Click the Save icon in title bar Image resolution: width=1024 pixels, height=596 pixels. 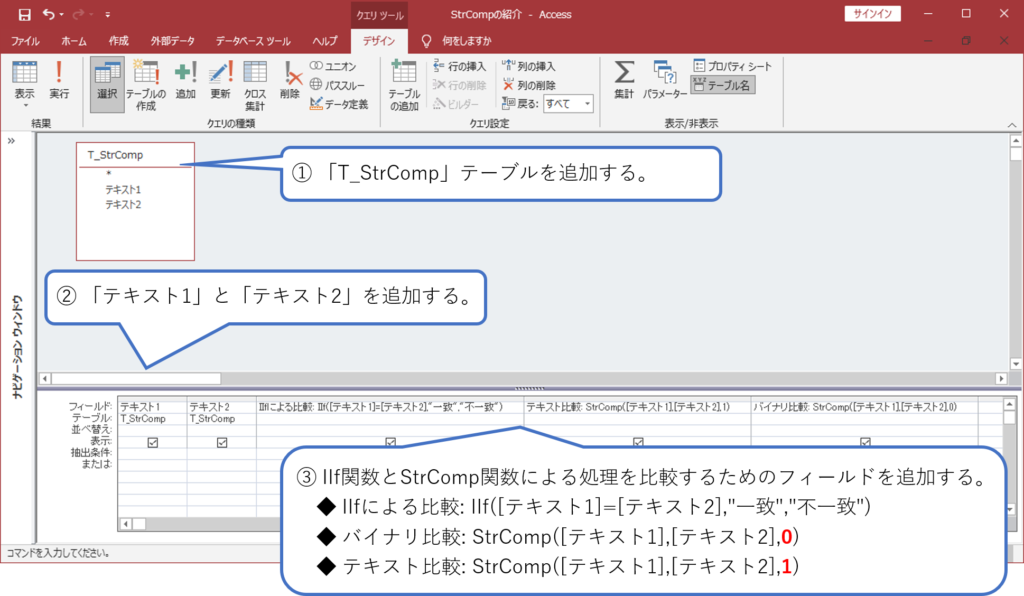pyautogui.click(x=24, y=14)
